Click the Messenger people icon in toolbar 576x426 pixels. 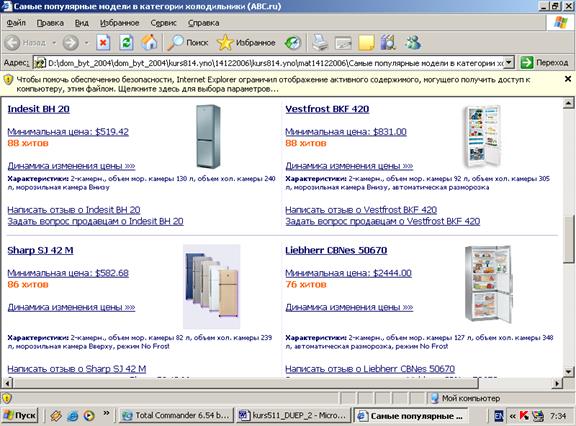coord(413,43)
